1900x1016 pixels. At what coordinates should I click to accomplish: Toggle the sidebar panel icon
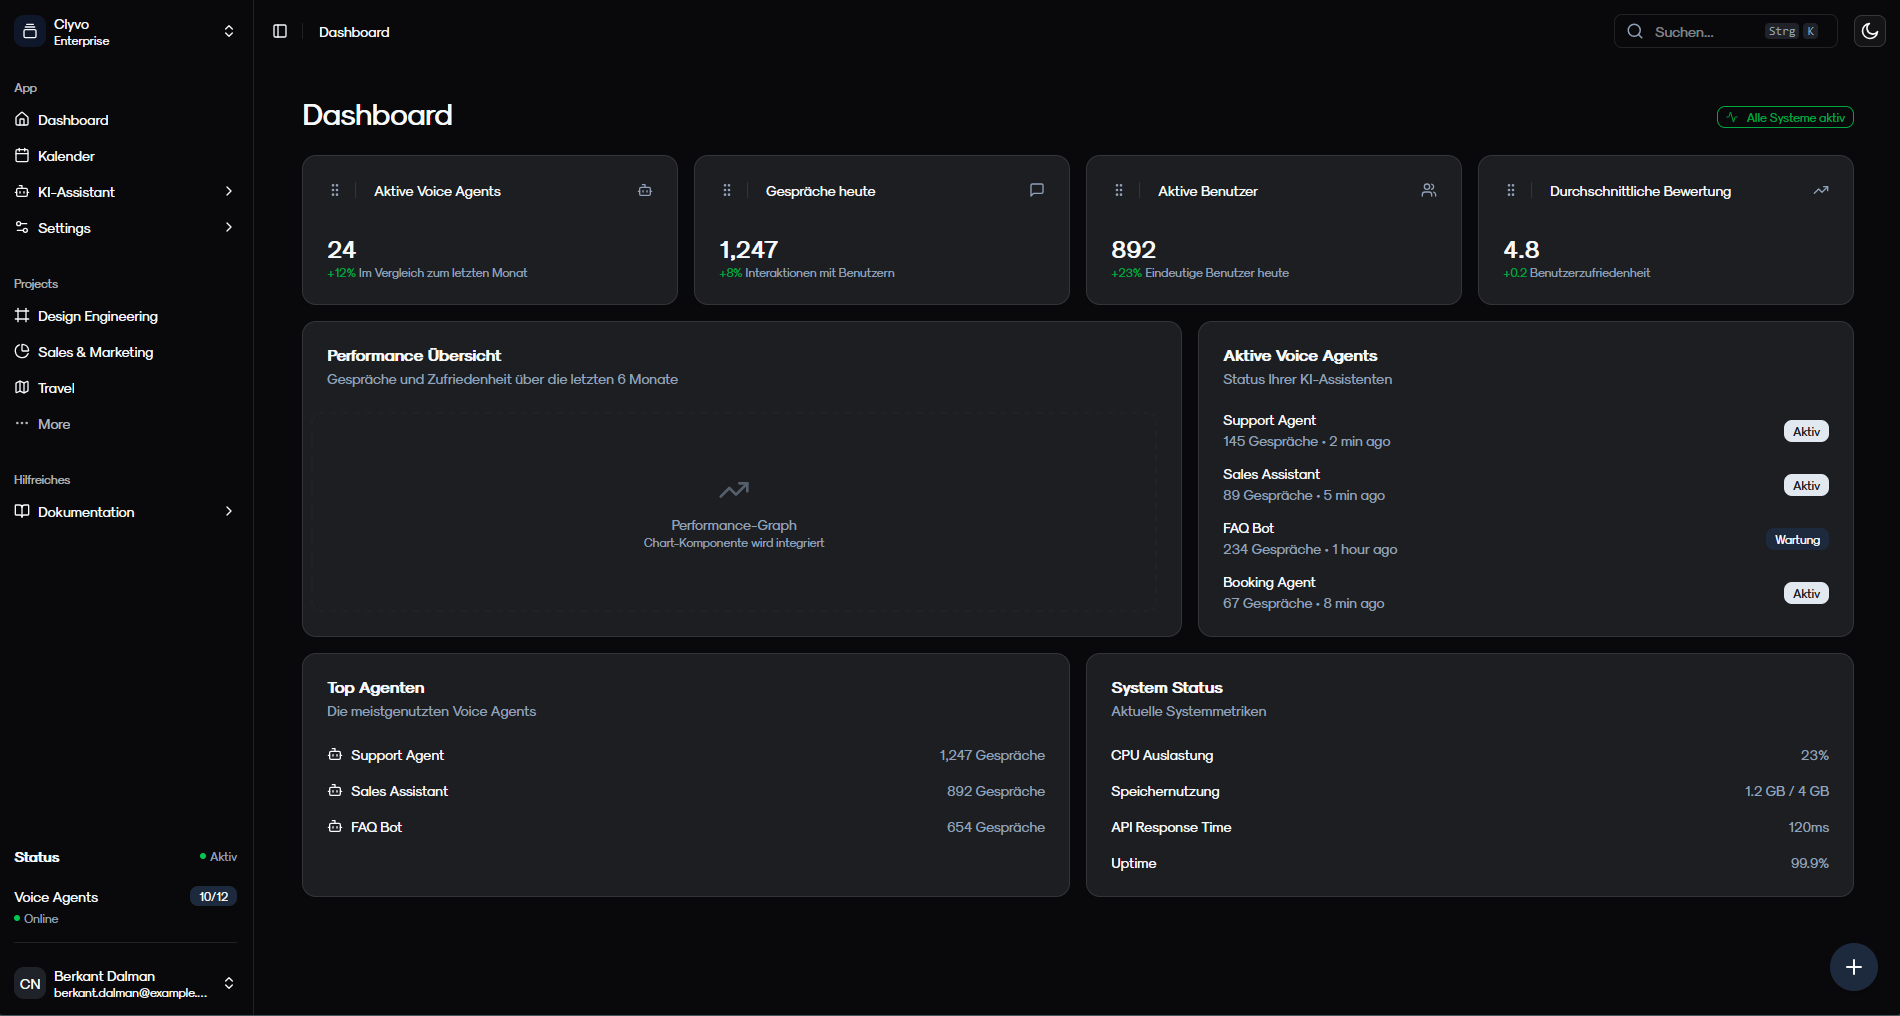point(280,31)
